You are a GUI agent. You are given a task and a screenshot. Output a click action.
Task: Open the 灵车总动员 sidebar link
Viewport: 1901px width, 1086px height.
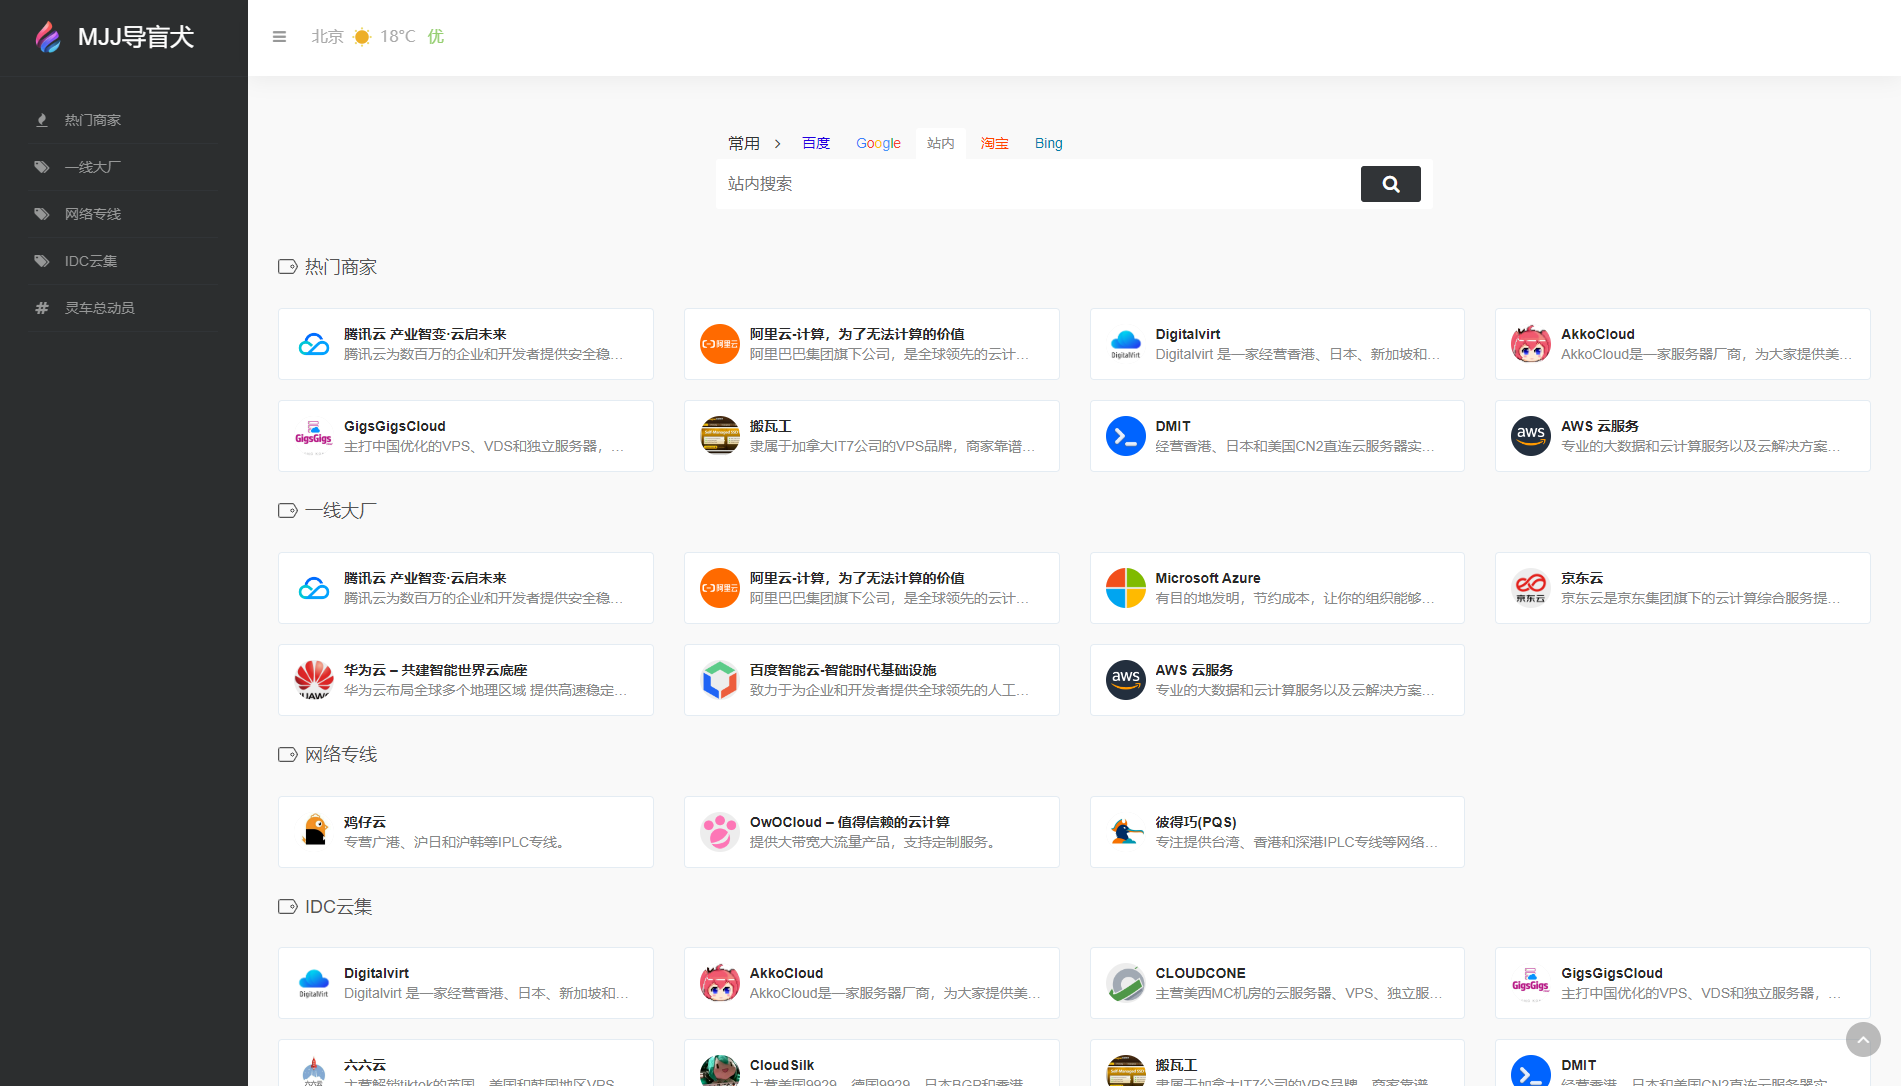[99, 308]
